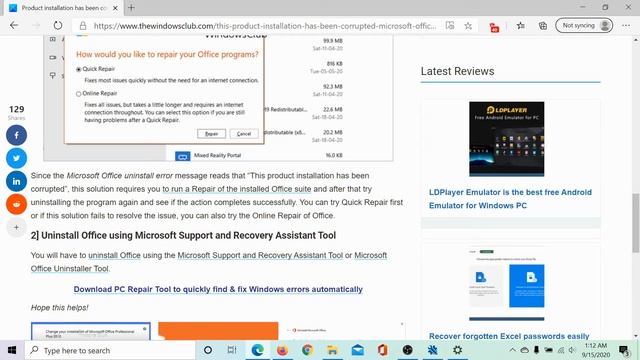Viewport: 640px width, 360px height.
Task: Close the Product installation tab
Action: point(115,8)
